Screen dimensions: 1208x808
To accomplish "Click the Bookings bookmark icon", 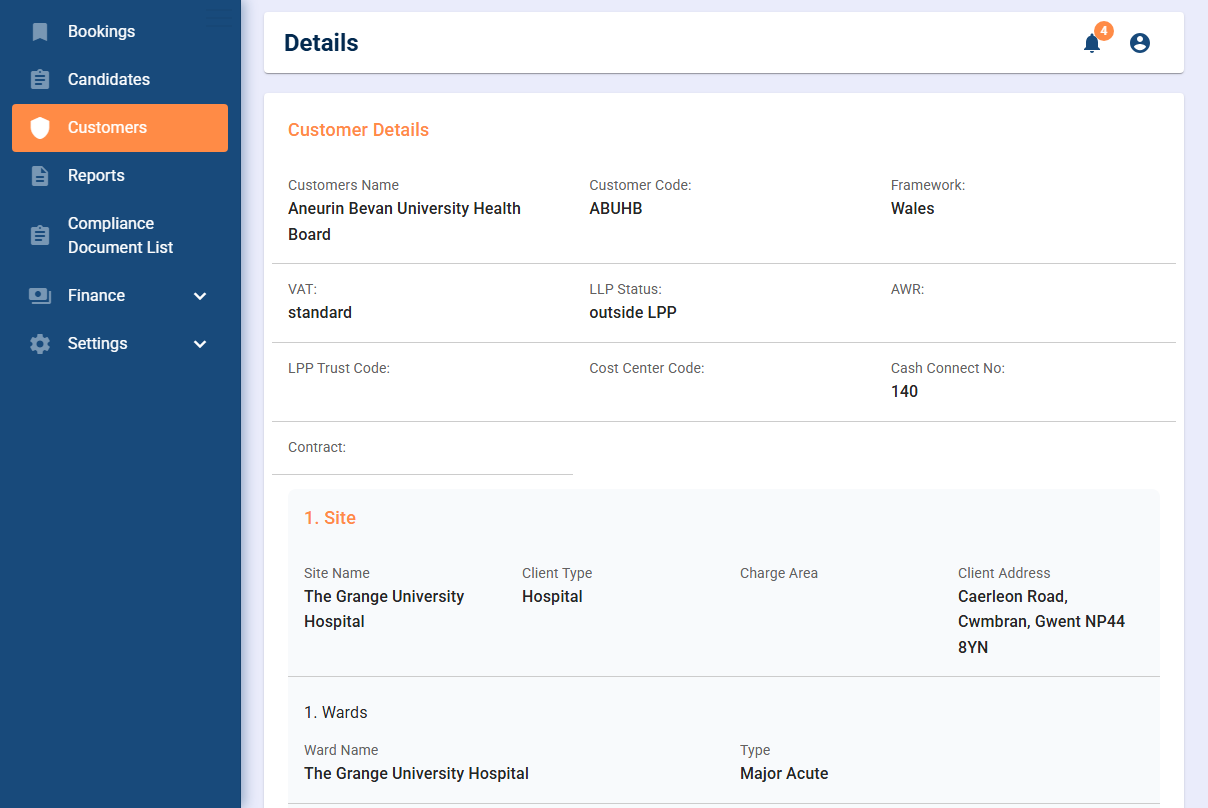I will click(x=40, y=32).
